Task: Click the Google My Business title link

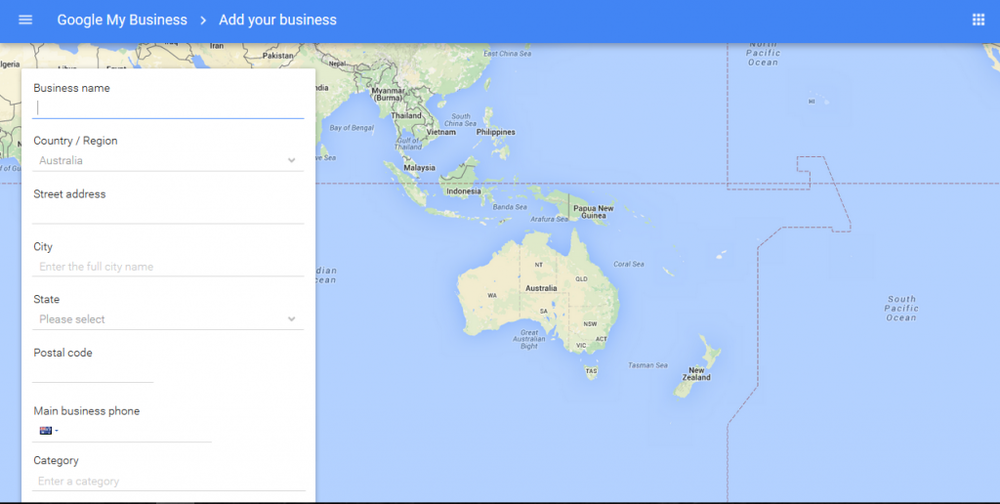Action: tap(122, 20)
